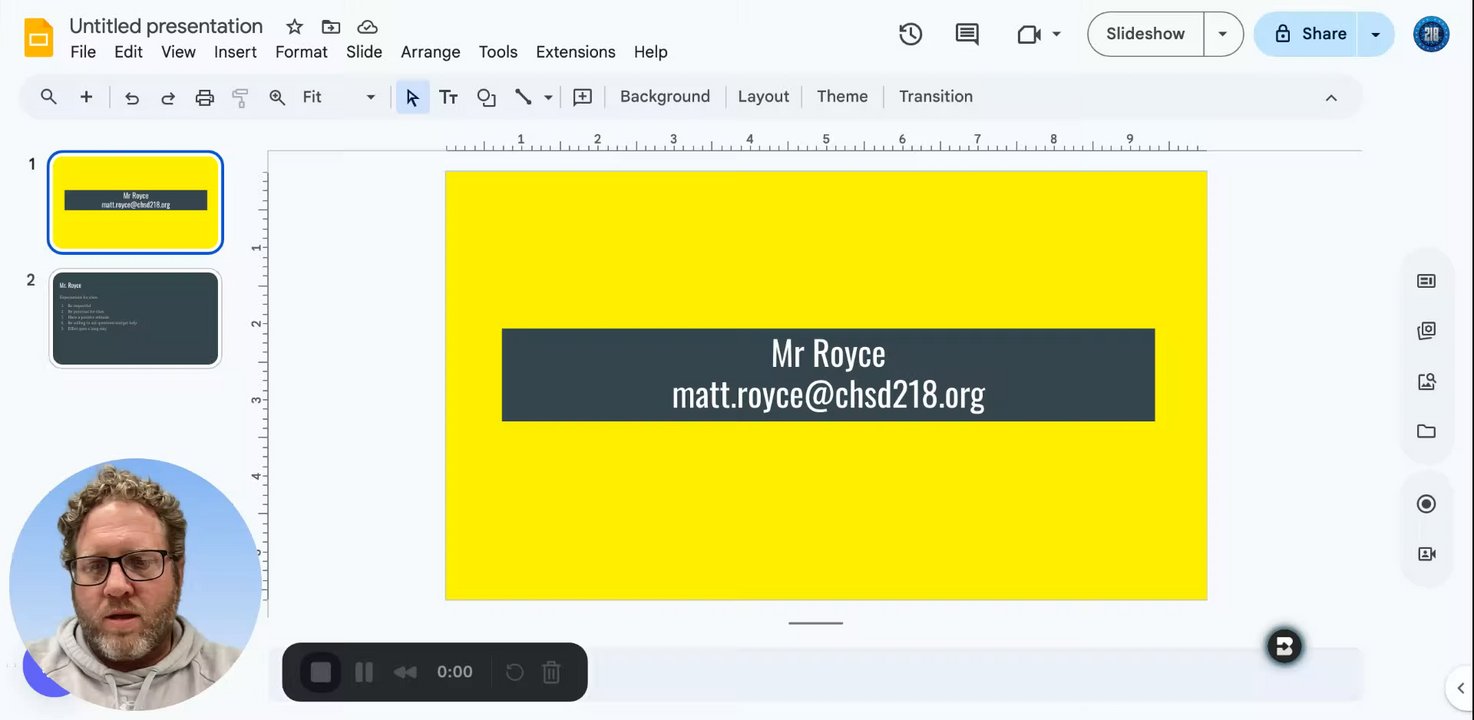Click the Add comment toolbar icon

pyautogui.click(x=582, y=97)
